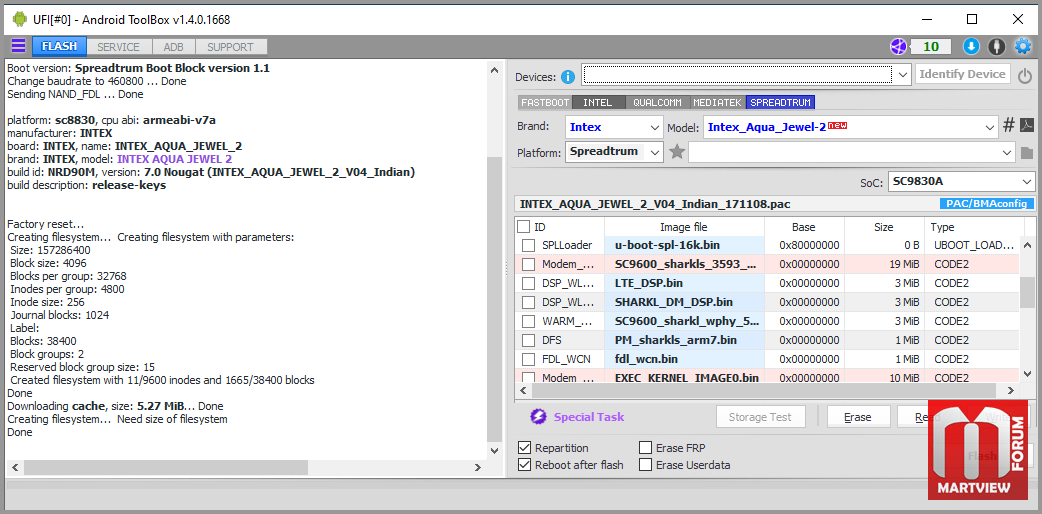Check the SPLLoader partition checkbox
The width and height of the screenshot is (1042, 514).
(x=528, y=245)
